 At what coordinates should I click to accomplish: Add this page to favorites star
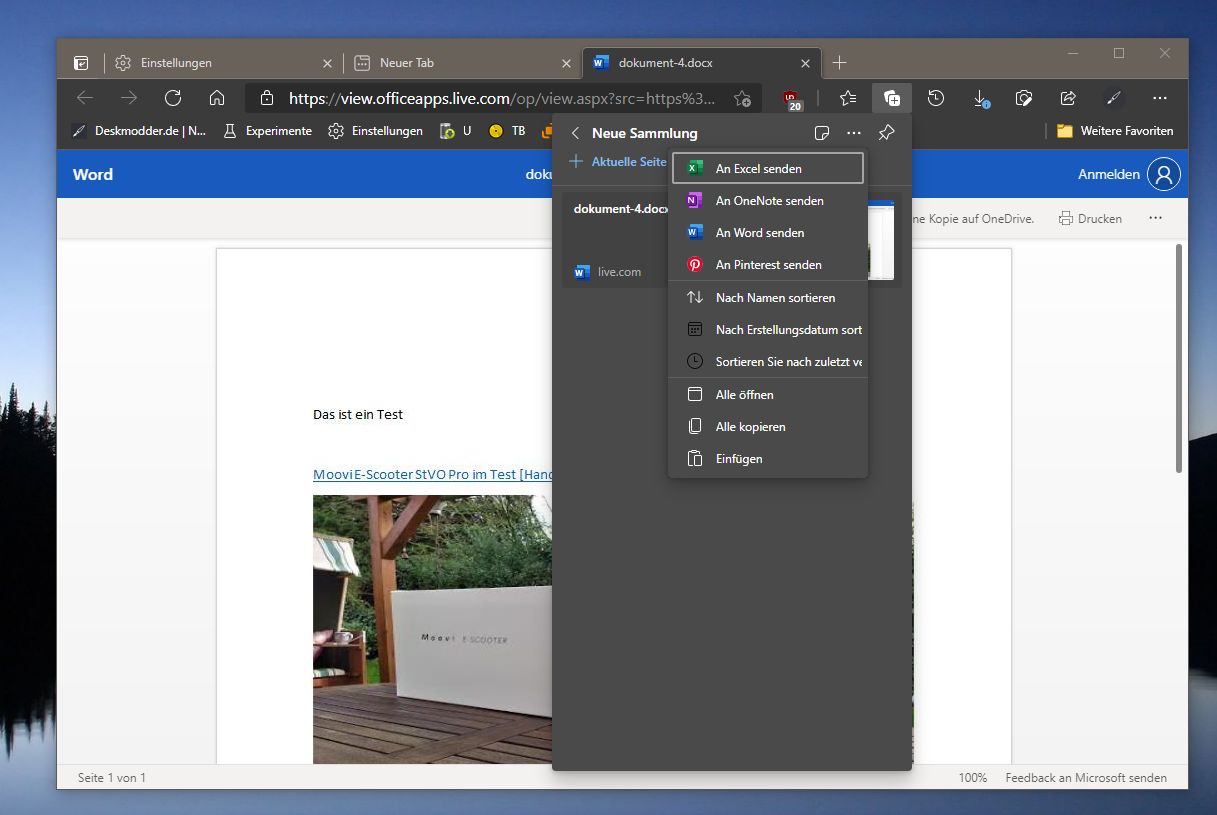pyautogui.click(x=742, y=98)
